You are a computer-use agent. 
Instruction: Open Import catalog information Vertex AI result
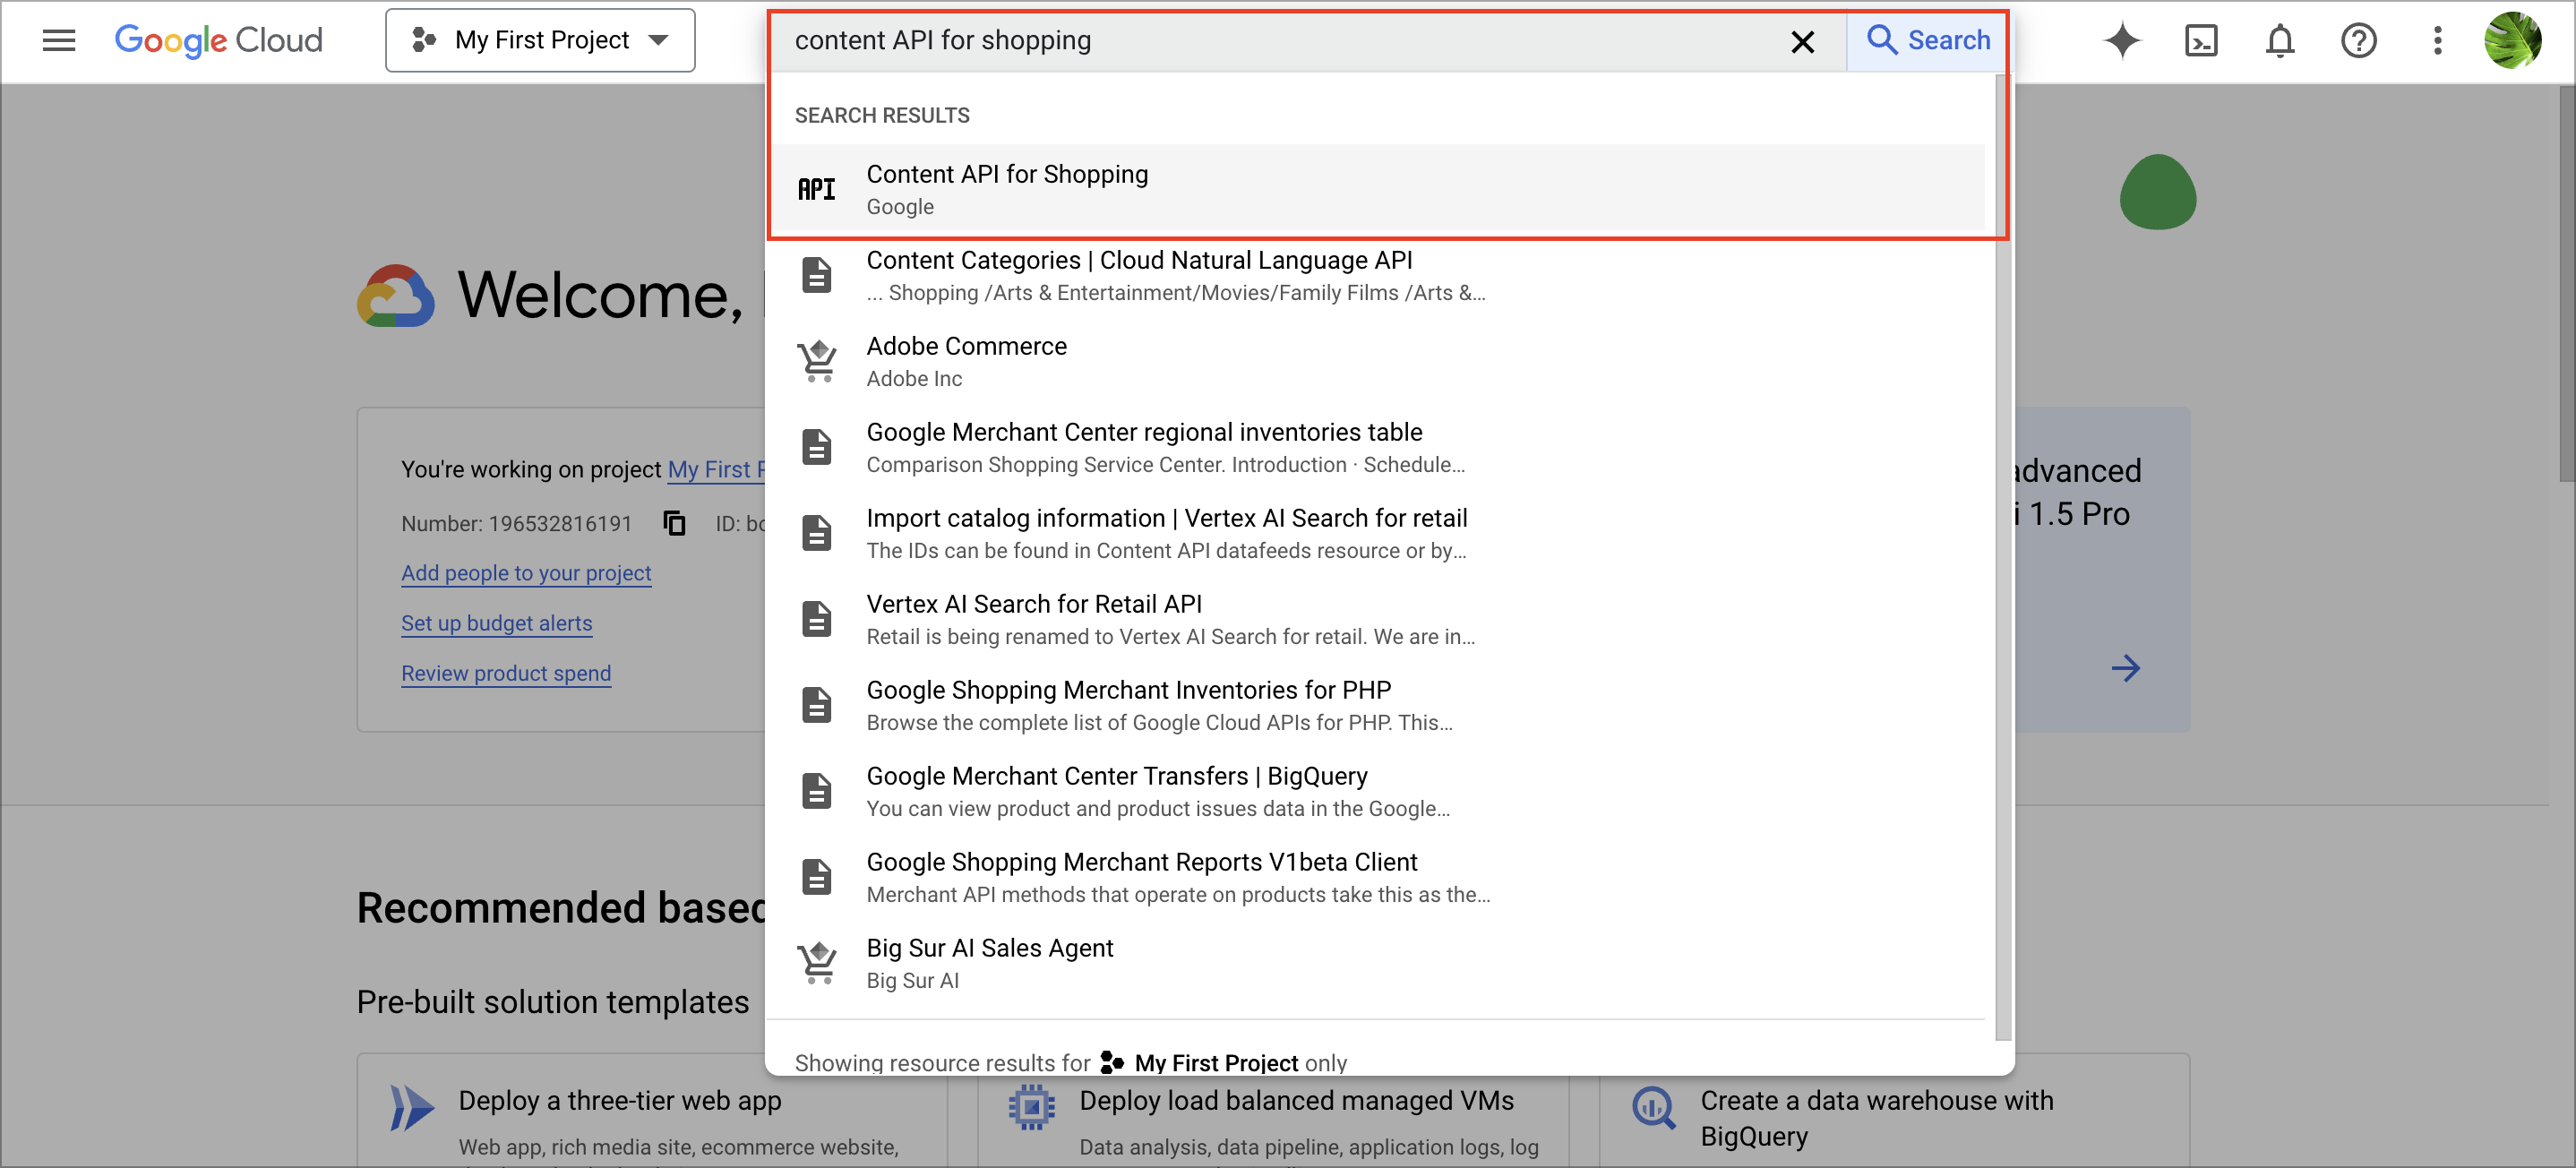1378,533
